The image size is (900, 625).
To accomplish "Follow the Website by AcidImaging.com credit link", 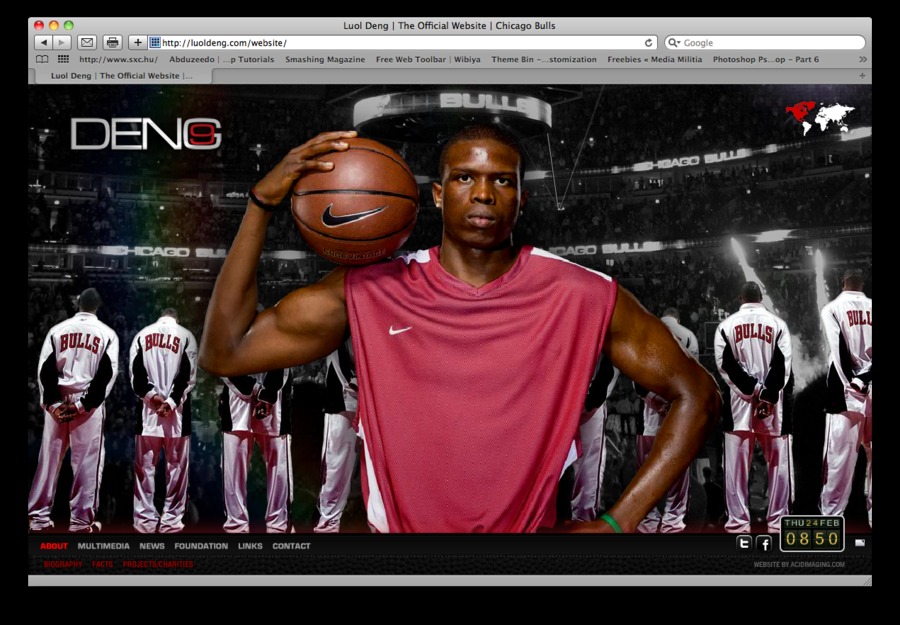I will point(799,564).
